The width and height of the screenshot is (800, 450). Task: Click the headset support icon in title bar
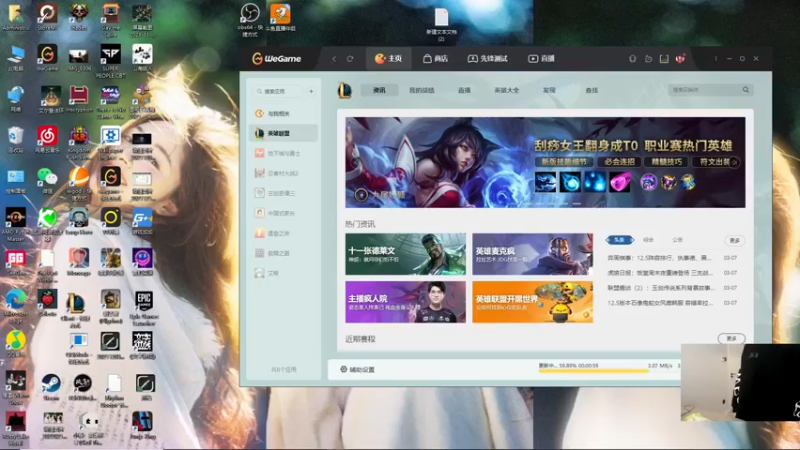coord(632,59)
